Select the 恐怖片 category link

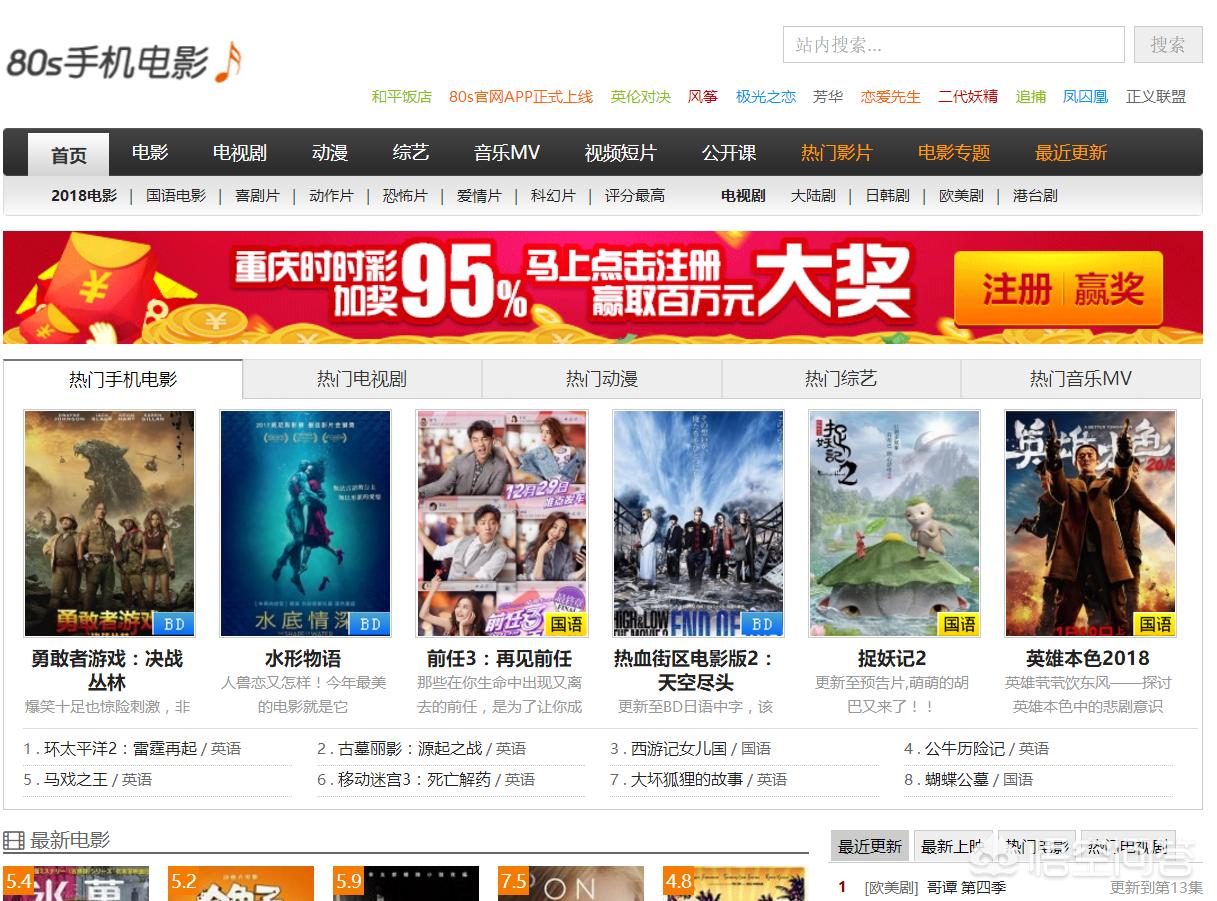pyautogui.click(x=405, y=196)
